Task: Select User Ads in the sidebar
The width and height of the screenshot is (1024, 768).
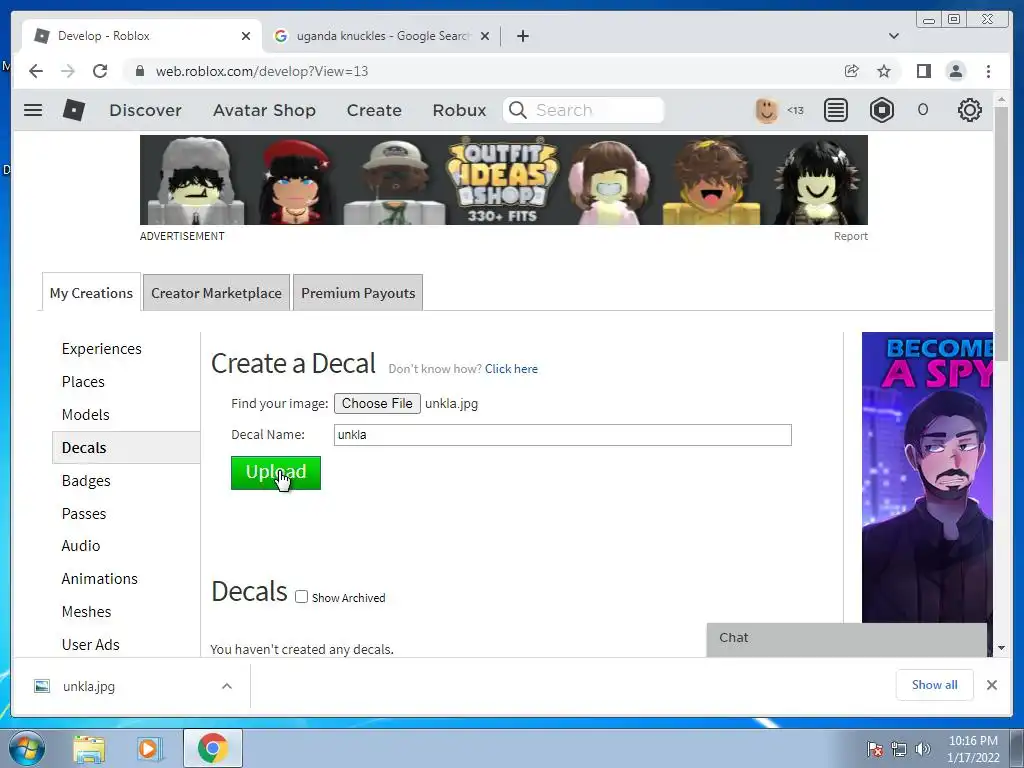Action: click(91, 645)
